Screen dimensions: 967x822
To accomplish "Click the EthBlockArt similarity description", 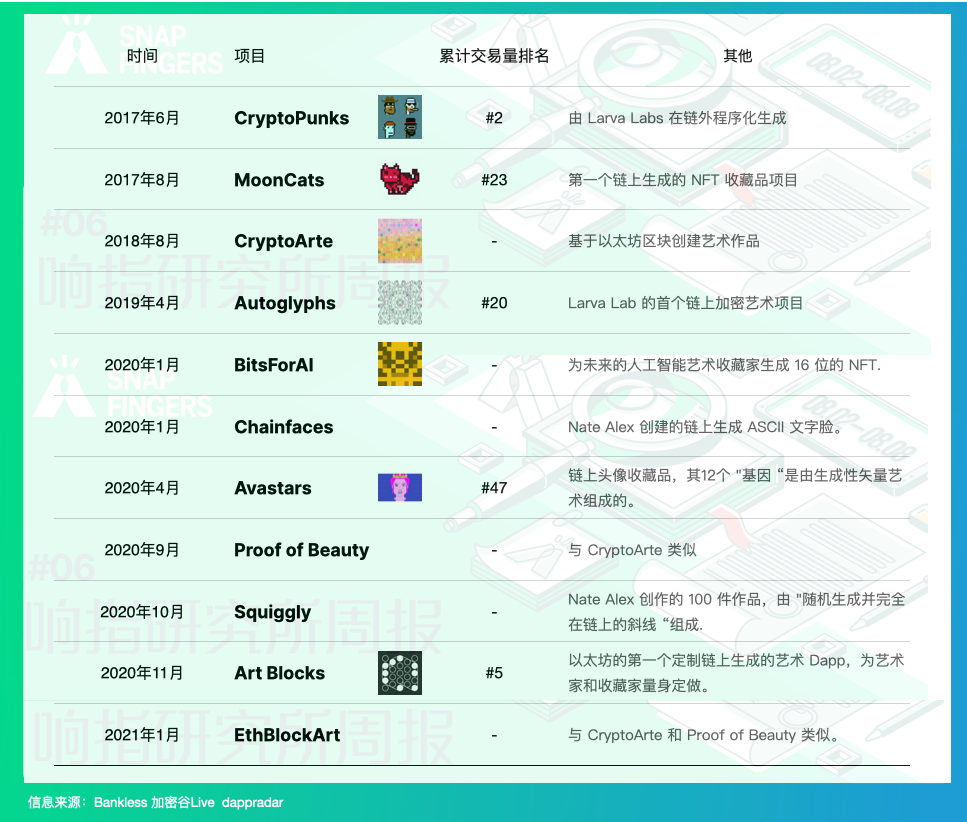I will coord(704,734).
